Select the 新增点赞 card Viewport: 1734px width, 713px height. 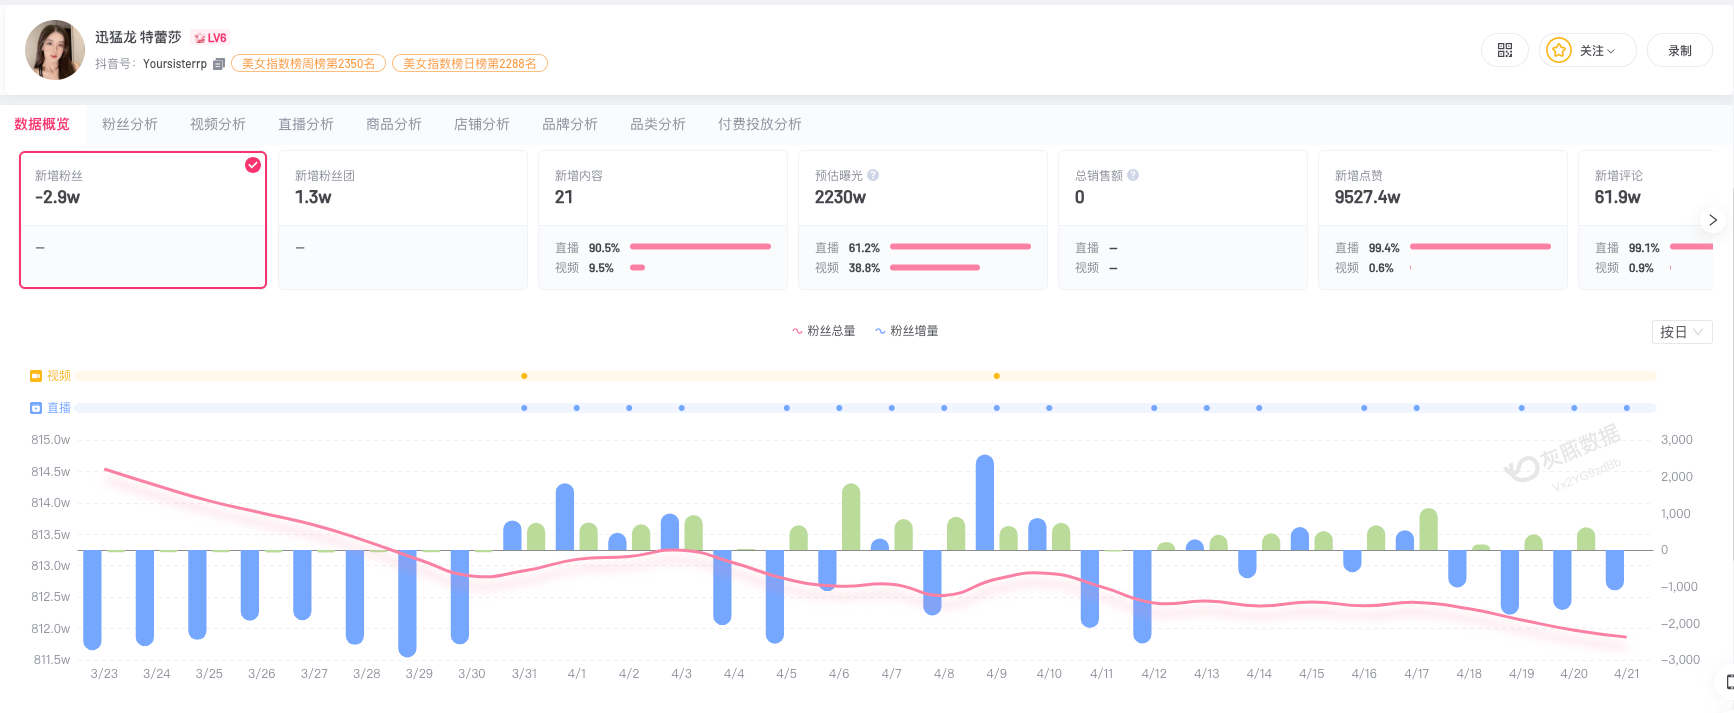1443,220
